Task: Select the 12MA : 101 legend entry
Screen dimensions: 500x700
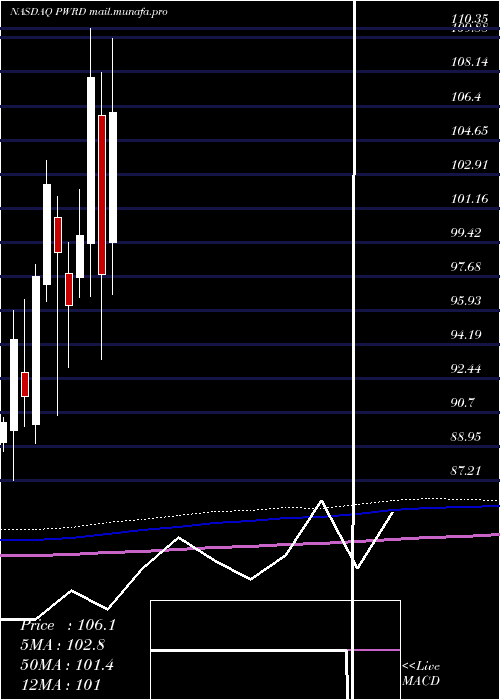Action: (x=60, y=684)
